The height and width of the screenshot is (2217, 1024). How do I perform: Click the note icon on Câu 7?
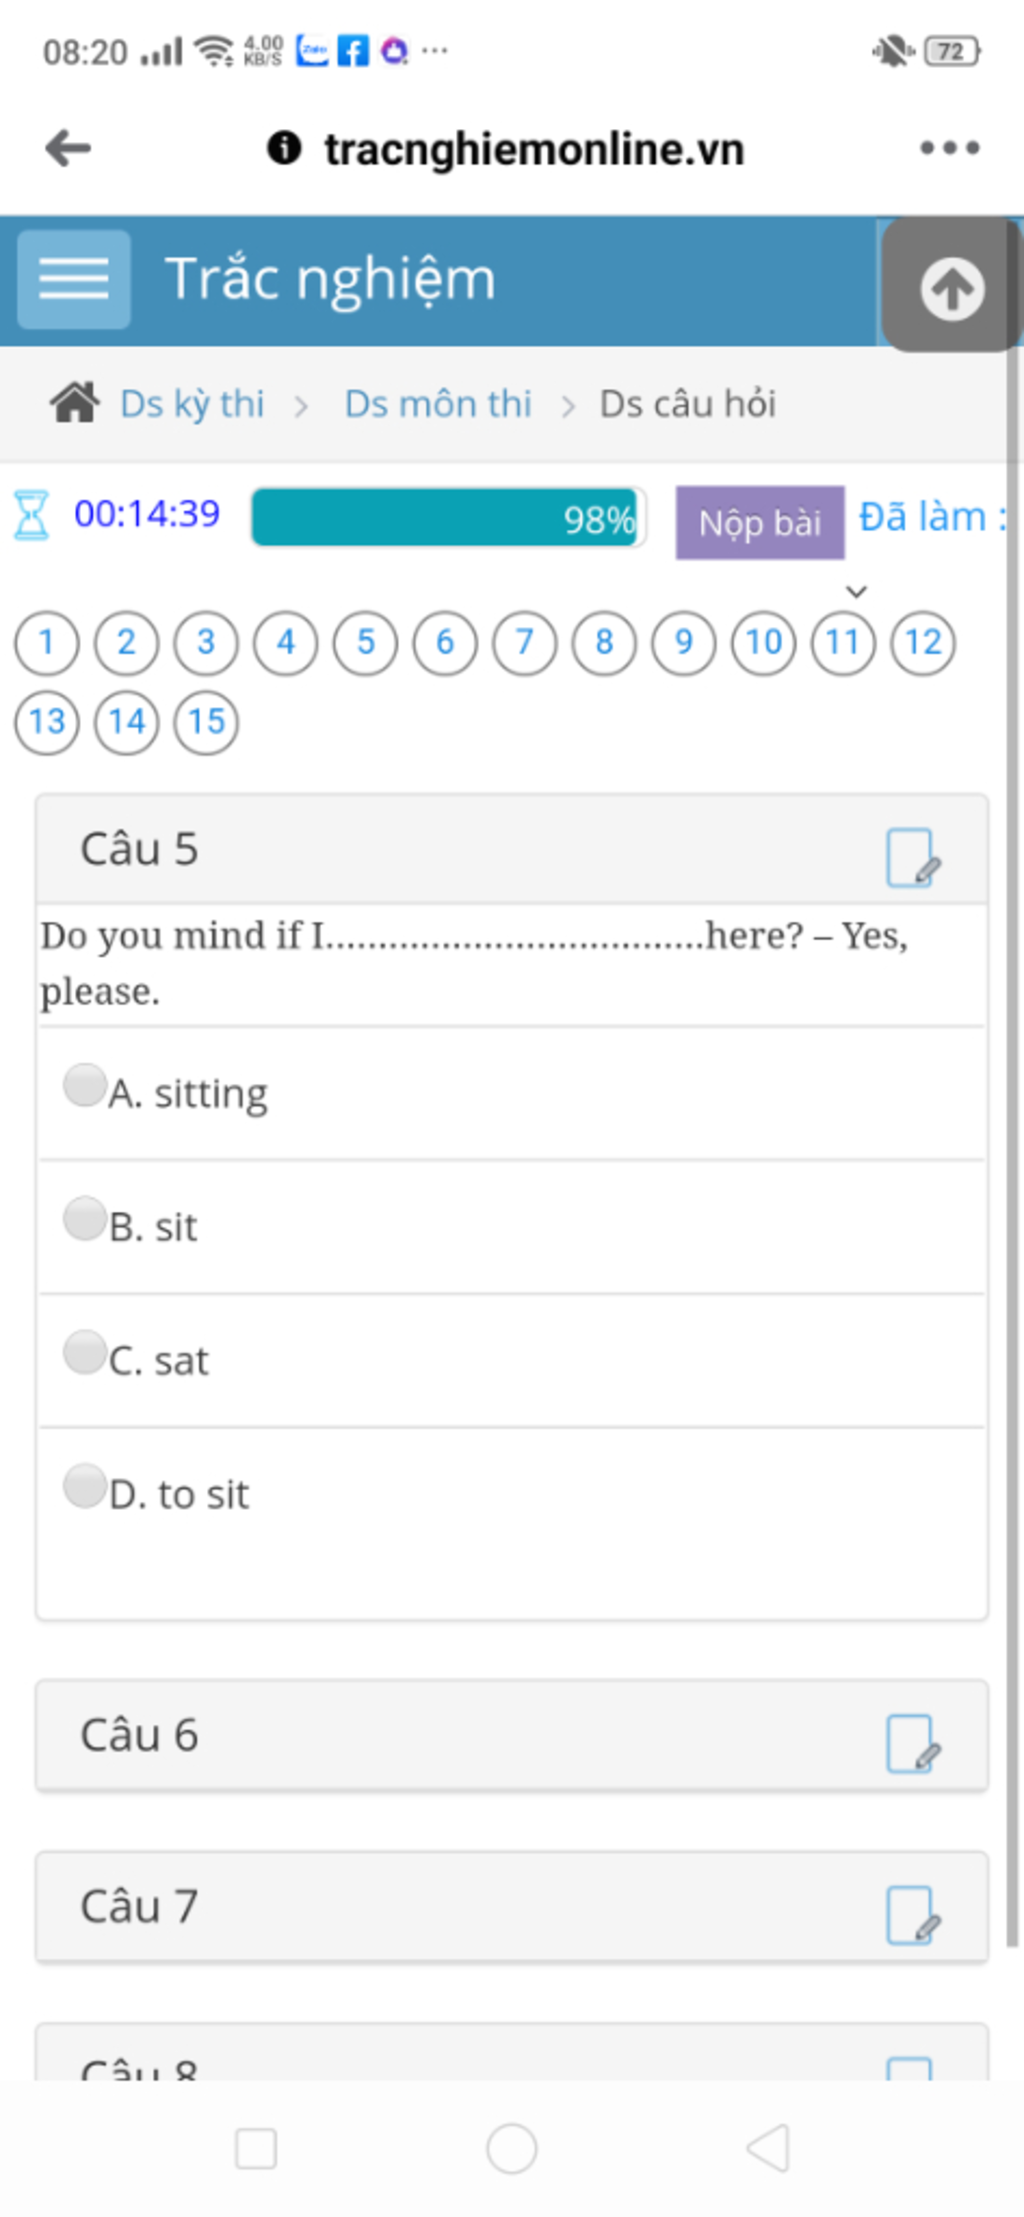[913, 1914]
